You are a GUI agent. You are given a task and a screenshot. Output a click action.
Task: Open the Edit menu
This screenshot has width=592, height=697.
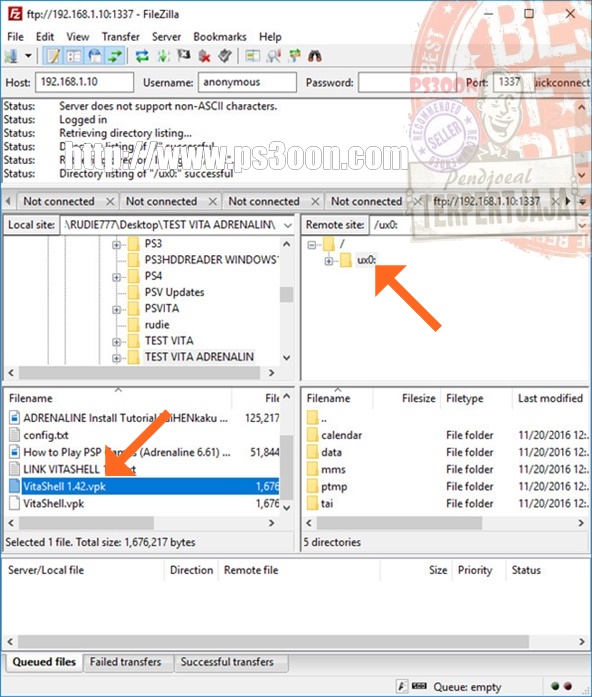pyautogui.click(x=45, y=36)
